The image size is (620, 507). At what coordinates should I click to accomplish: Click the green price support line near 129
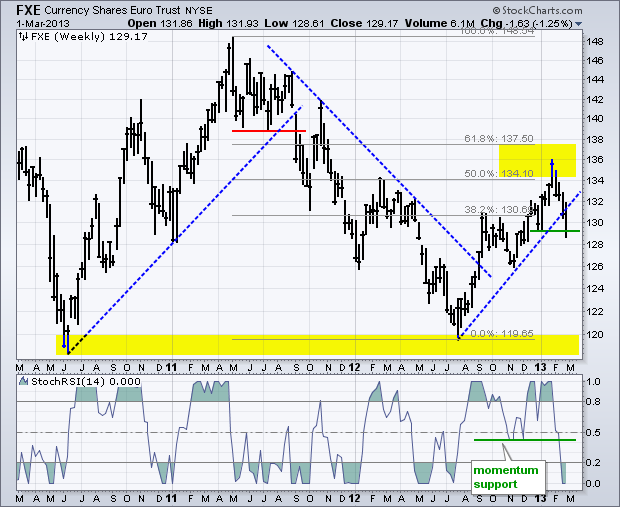tap(555, 231)
